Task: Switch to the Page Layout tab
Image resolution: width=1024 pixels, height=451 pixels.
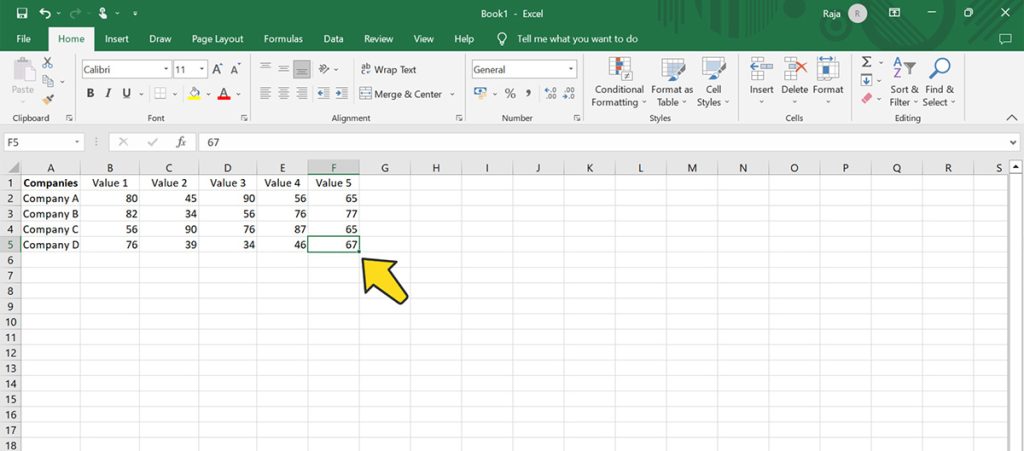Action: [217, 39]
